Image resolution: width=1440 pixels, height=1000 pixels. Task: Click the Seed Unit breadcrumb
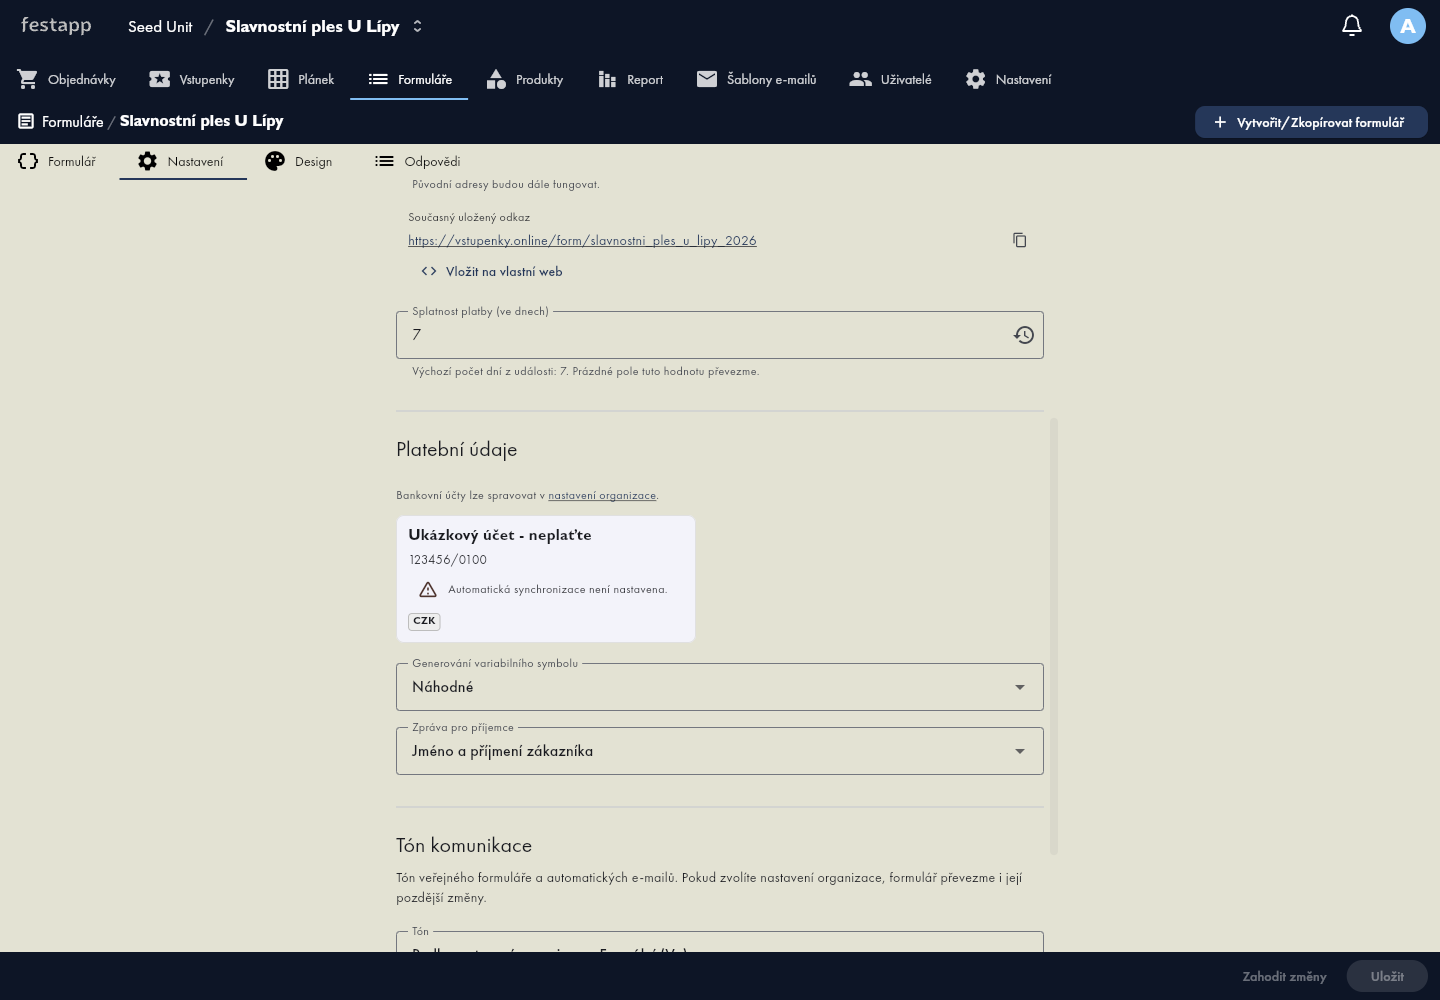160,26
